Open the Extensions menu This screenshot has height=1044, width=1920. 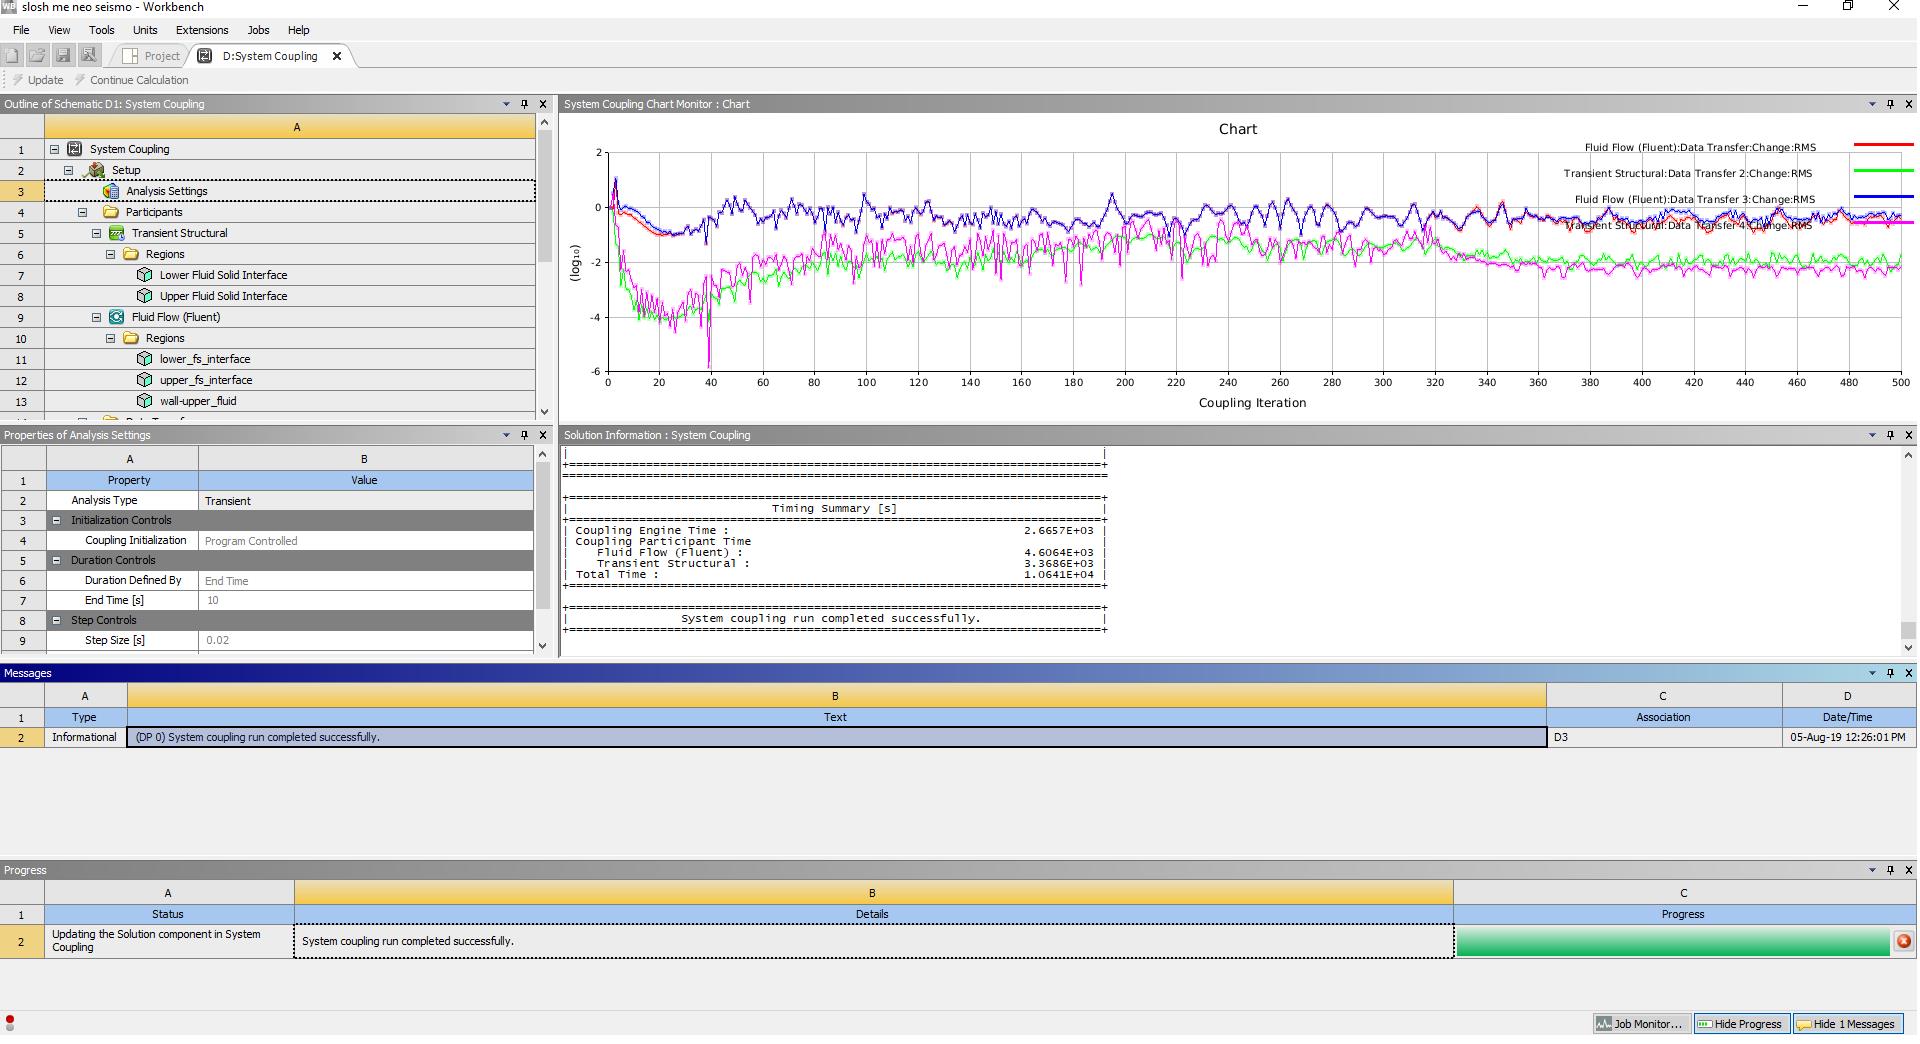point(202,30)
